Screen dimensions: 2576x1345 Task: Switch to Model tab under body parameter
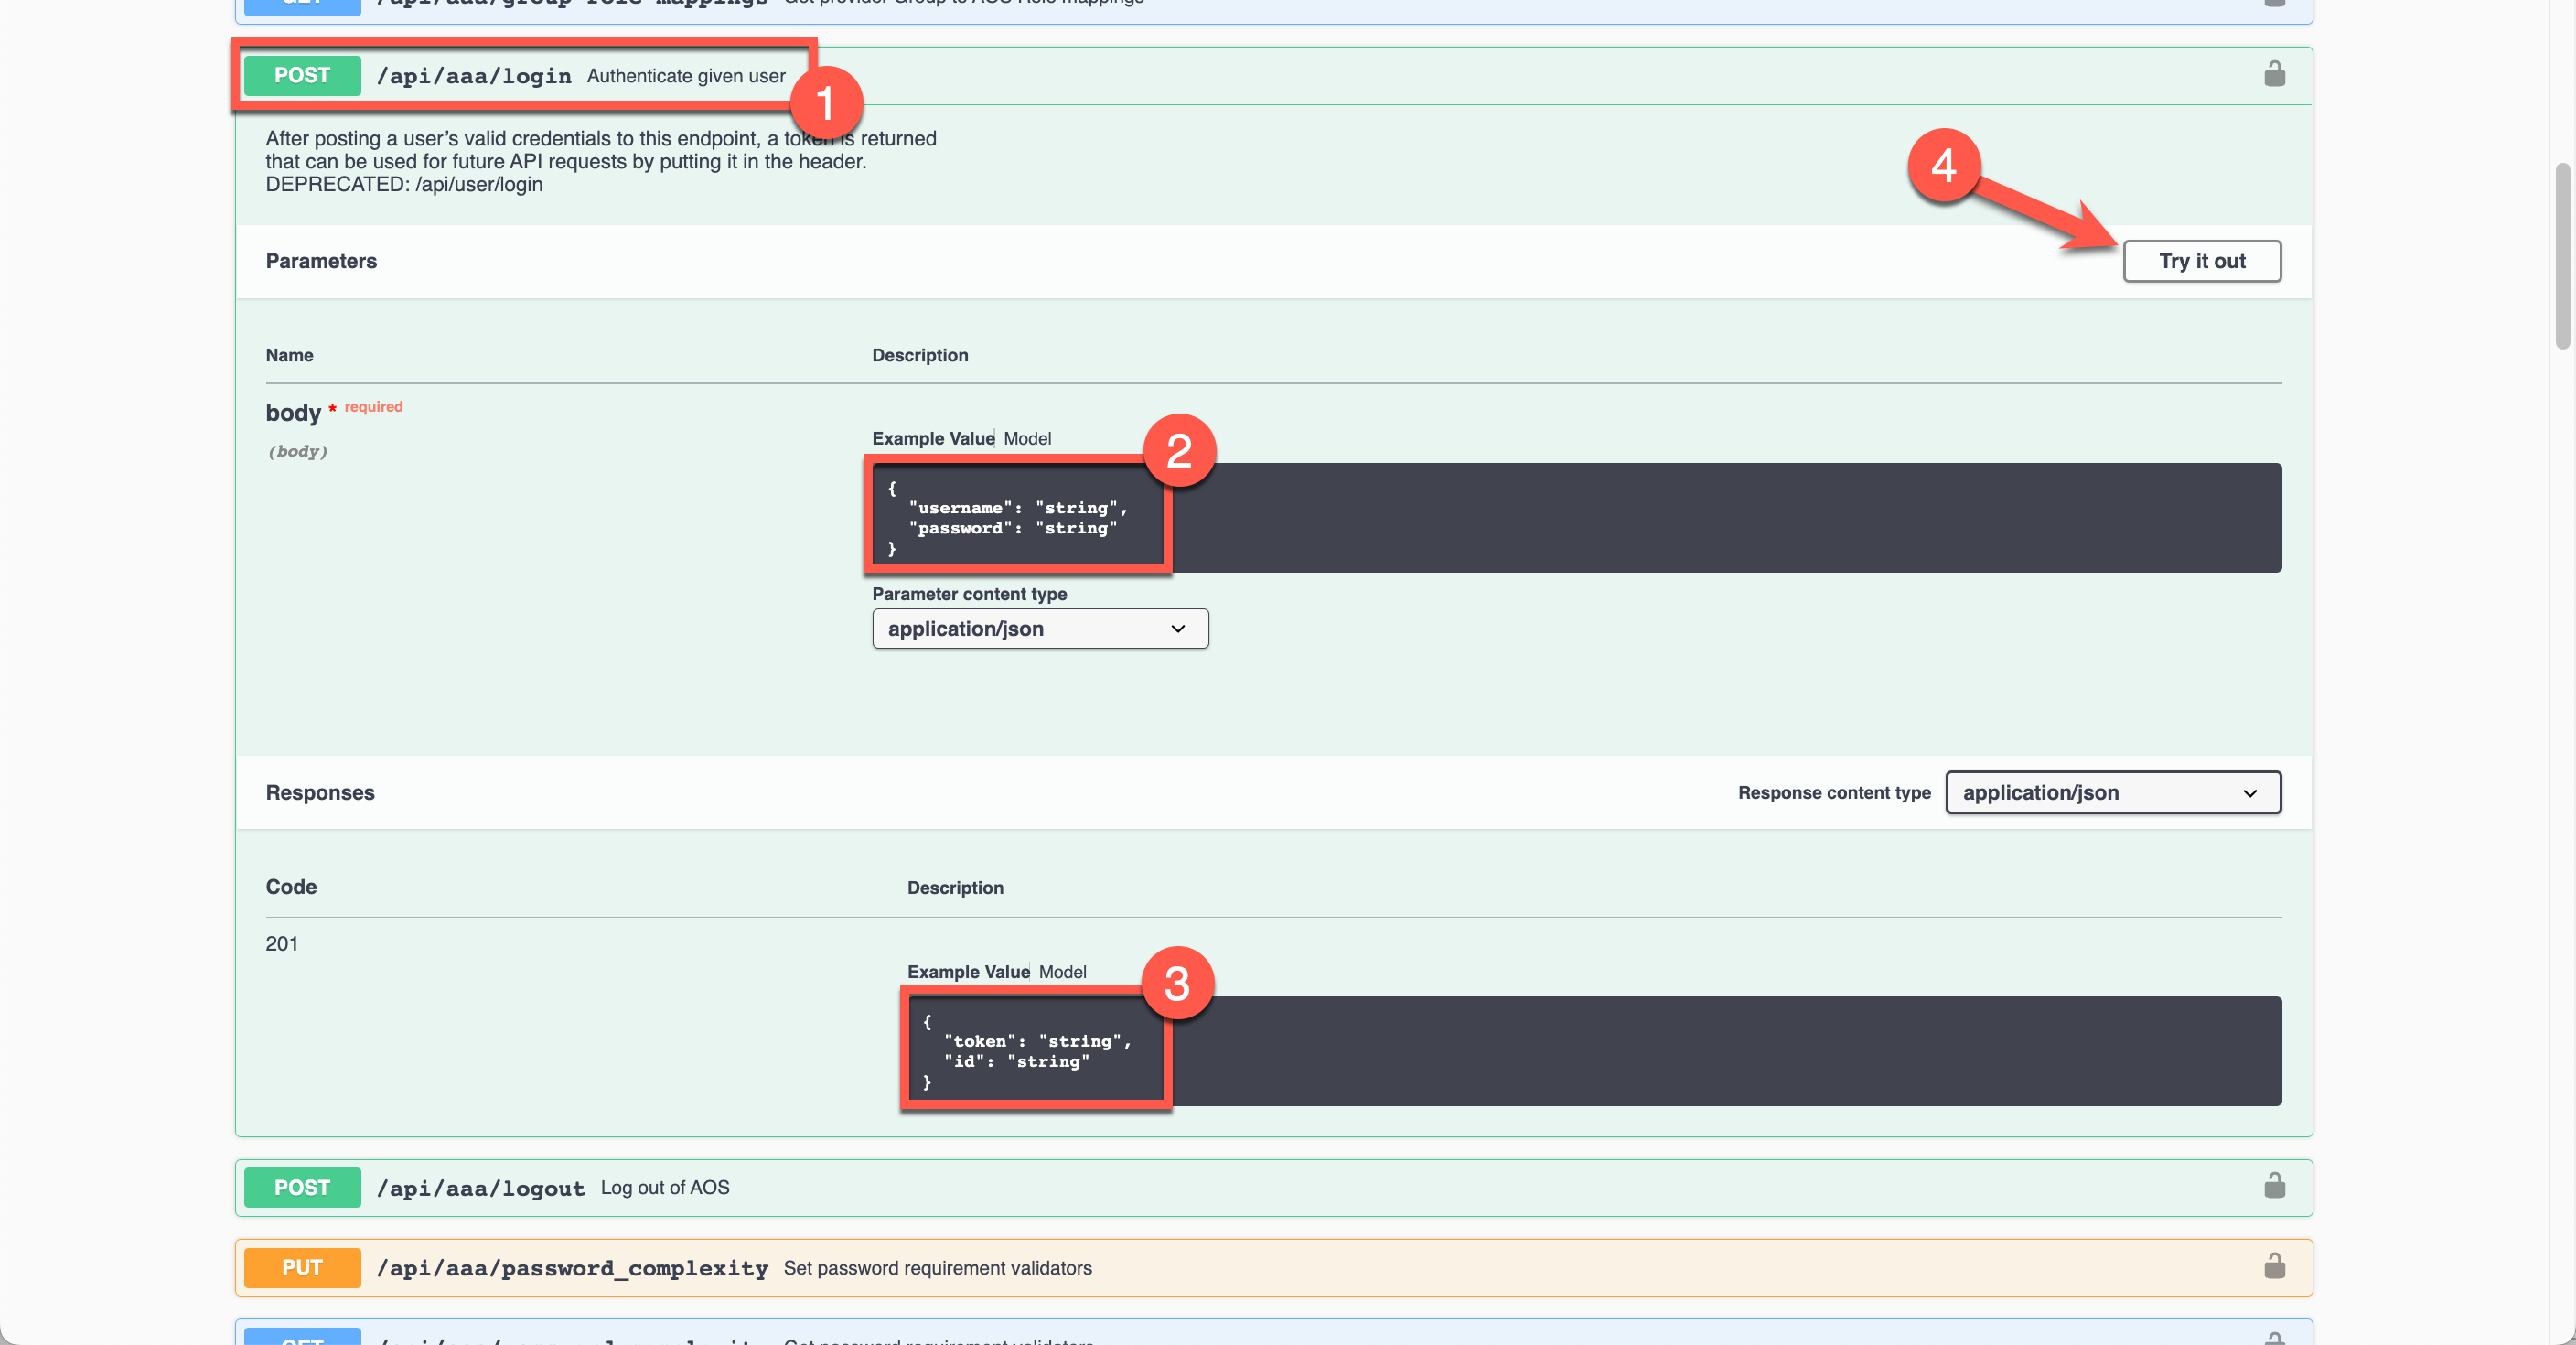1027,439
